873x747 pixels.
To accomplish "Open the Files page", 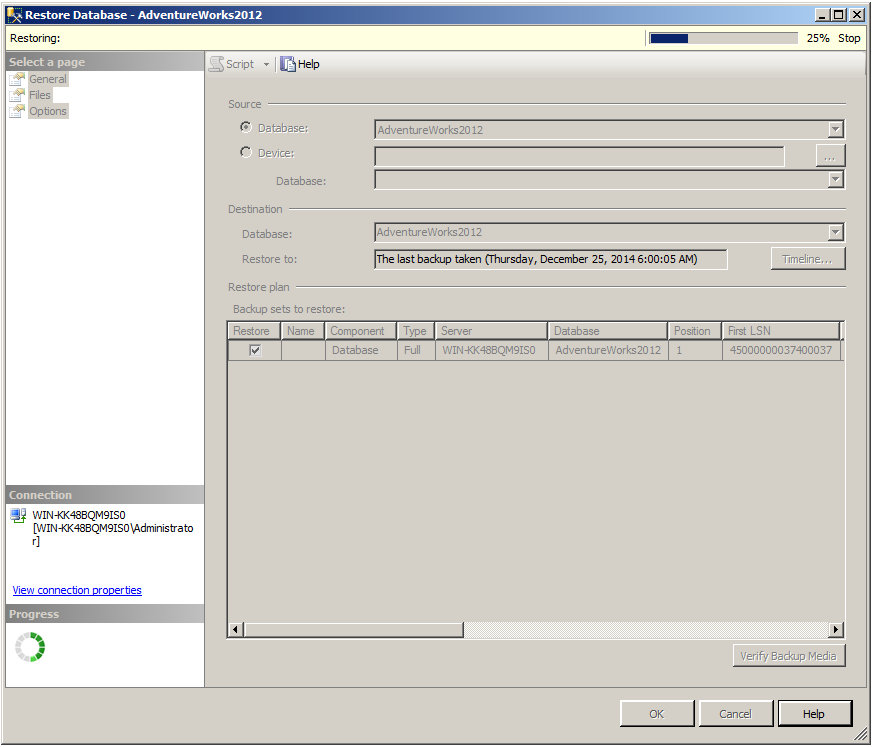I will coord(39,95).
